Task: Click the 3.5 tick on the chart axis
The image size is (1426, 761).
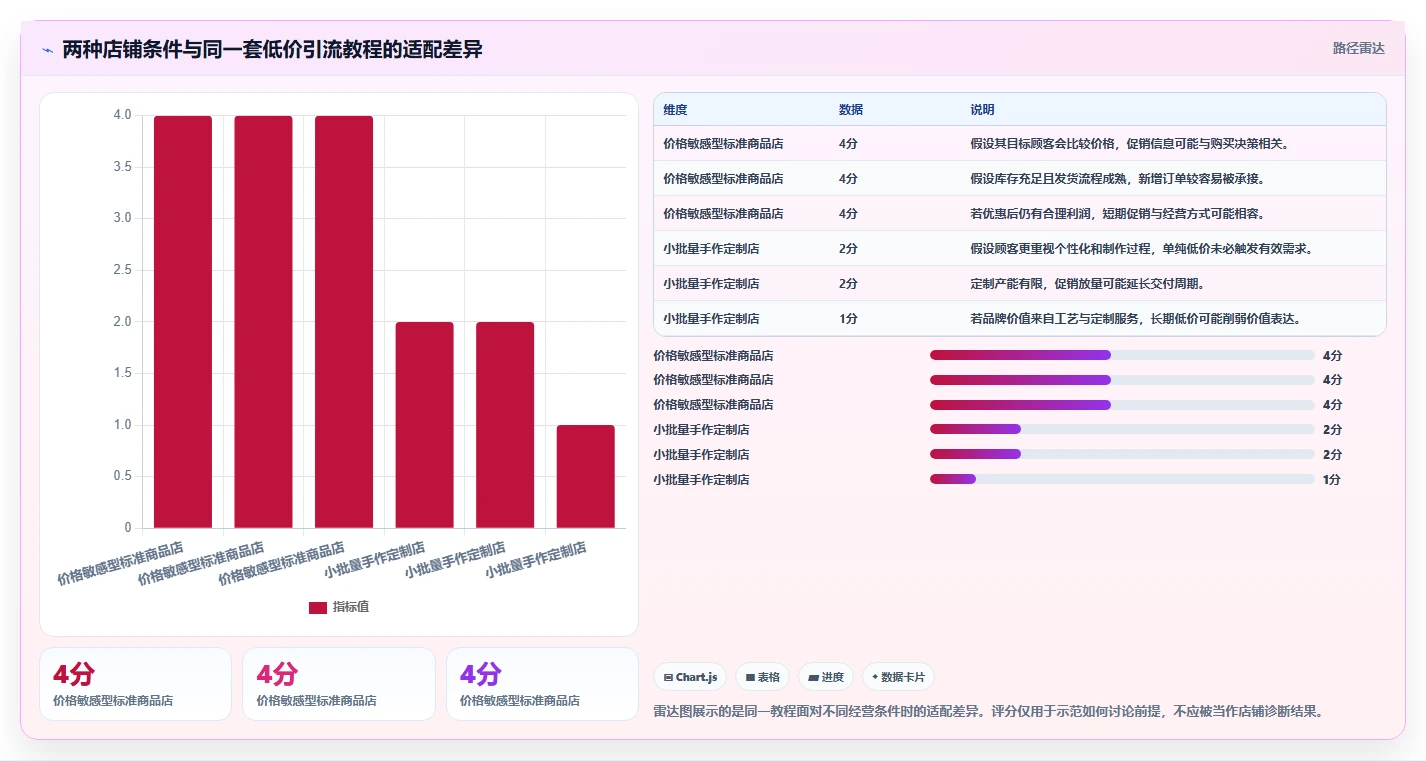Action: (x=122, y=166)
